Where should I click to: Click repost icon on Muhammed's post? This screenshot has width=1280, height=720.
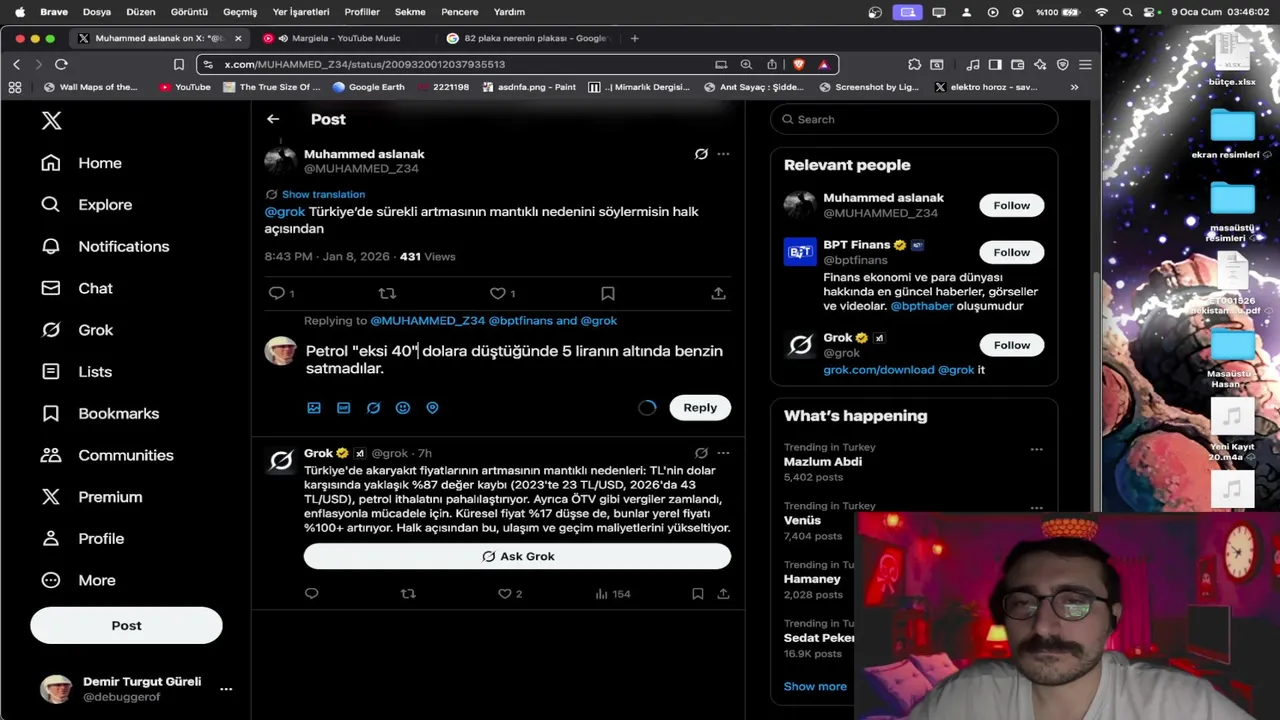387,293
